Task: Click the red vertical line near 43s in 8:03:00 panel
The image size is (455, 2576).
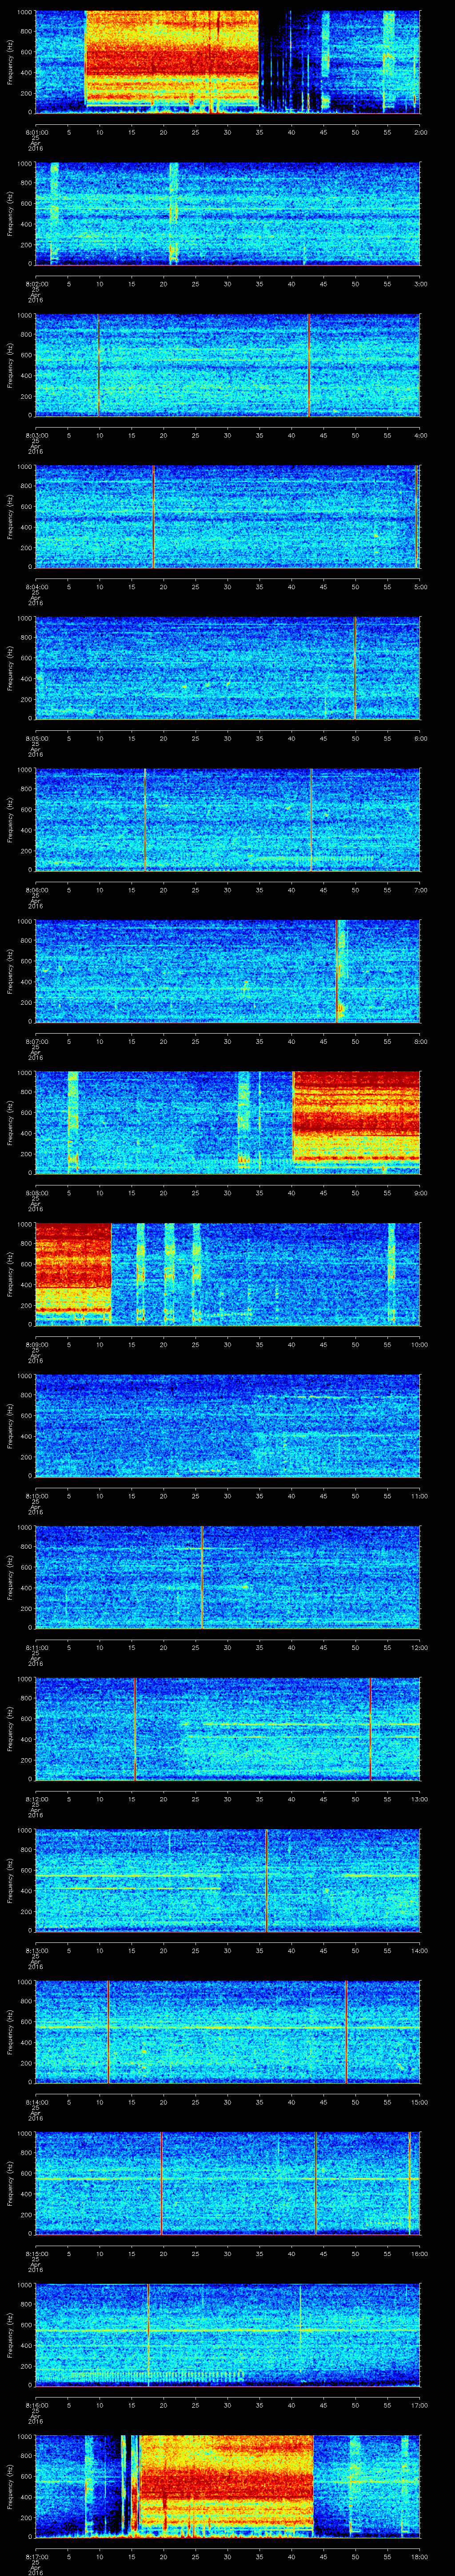Action: (x=308, y=365)
